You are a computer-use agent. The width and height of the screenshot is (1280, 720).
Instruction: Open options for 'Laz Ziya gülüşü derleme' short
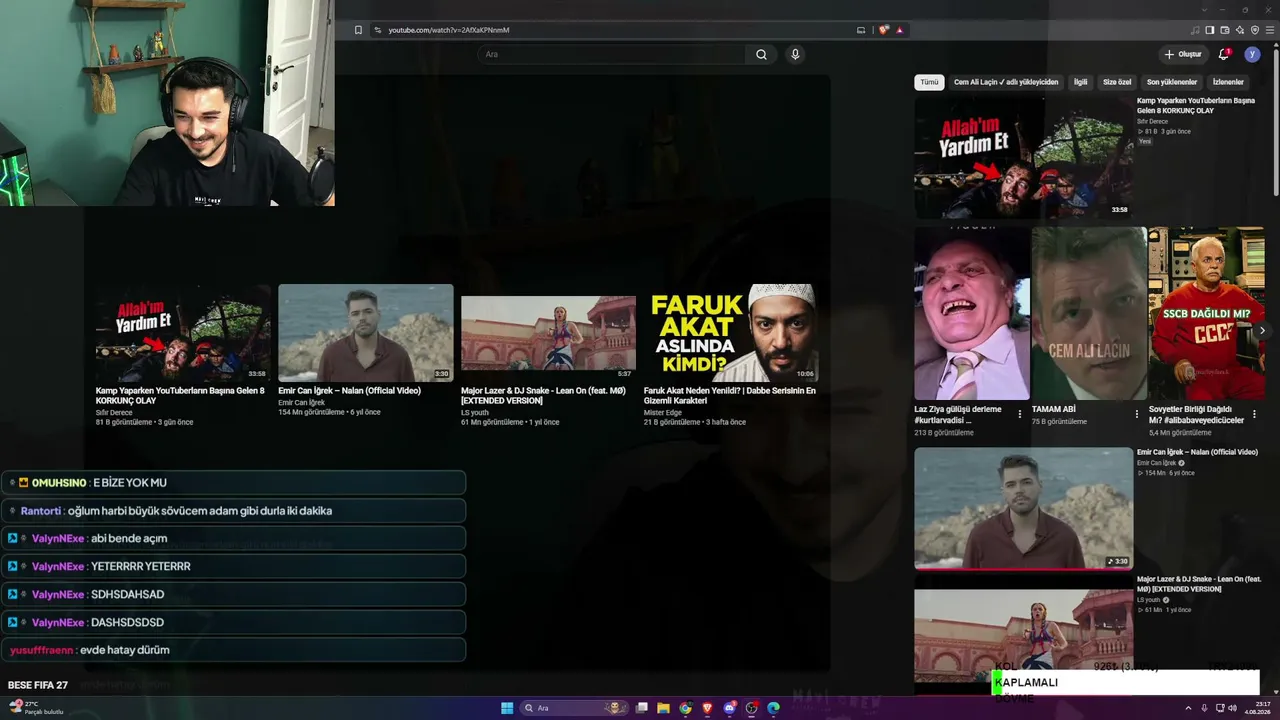[1020, 414]
